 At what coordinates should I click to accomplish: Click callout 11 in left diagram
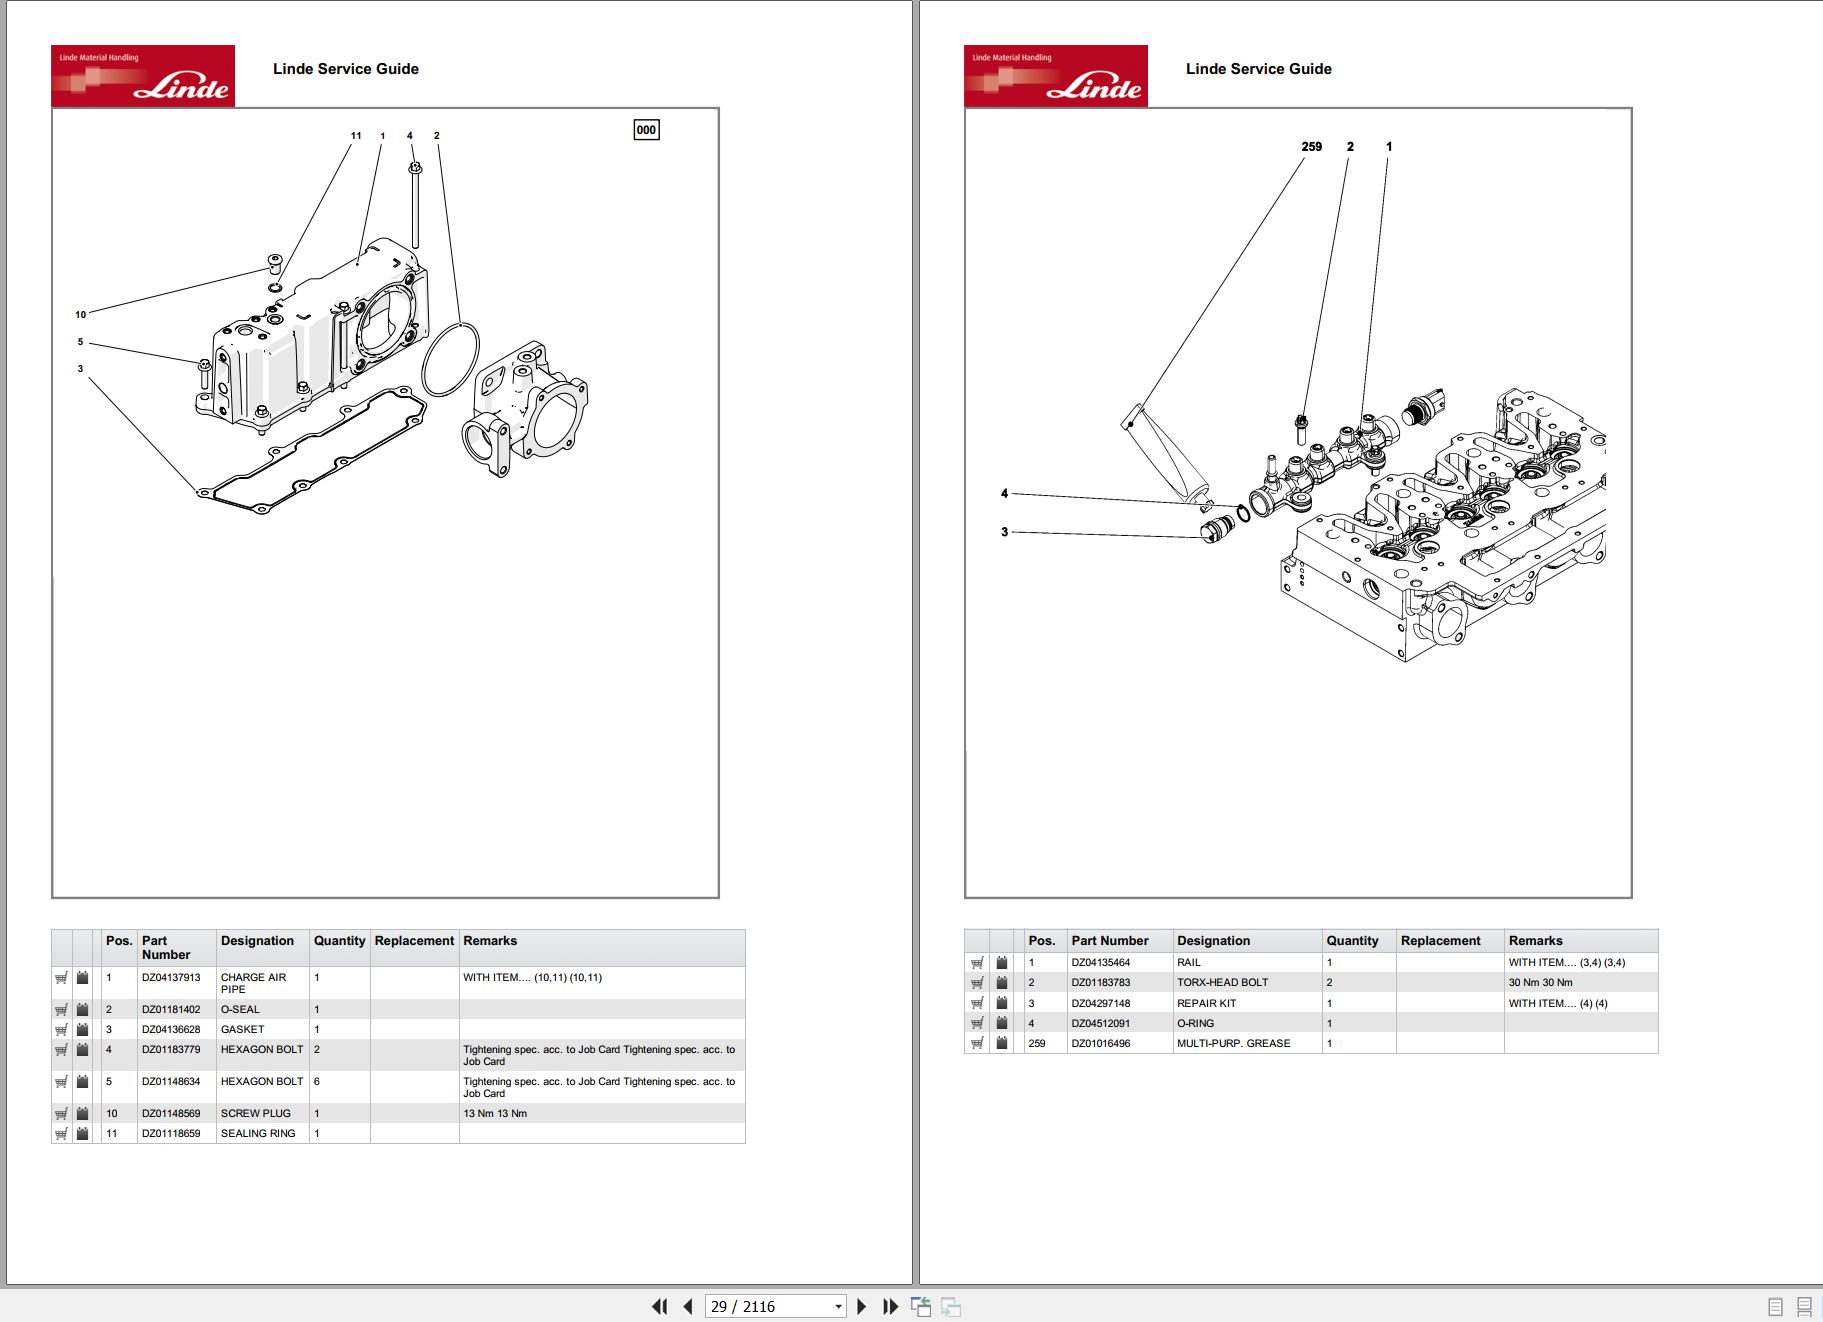click(x=356, y=136)
